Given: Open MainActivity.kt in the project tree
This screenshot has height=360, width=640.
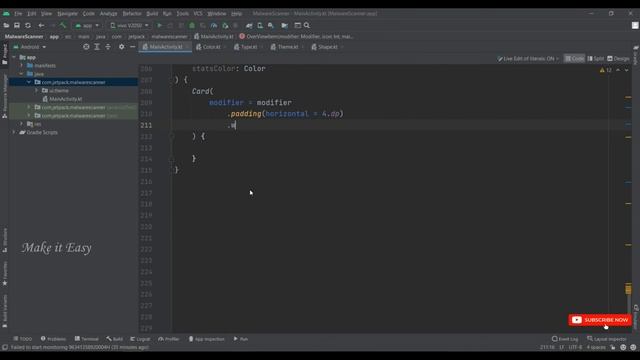Looking at the screenshot, I should click(x=65, y=99).
